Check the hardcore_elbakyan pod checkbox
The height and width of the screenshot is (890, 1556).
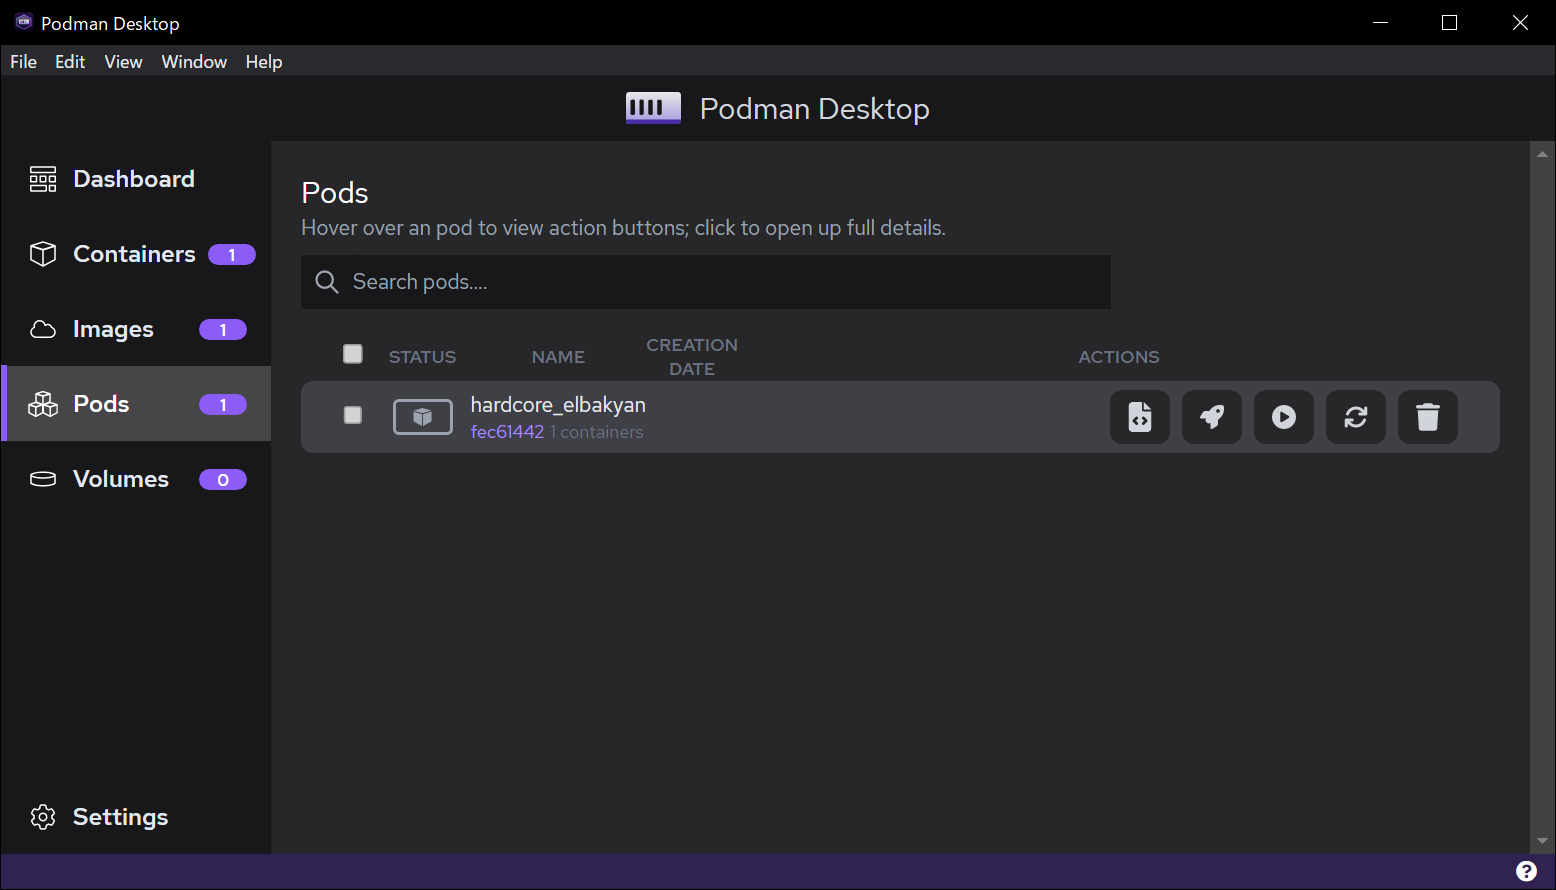pyautogui.click(x=353, y=415)
